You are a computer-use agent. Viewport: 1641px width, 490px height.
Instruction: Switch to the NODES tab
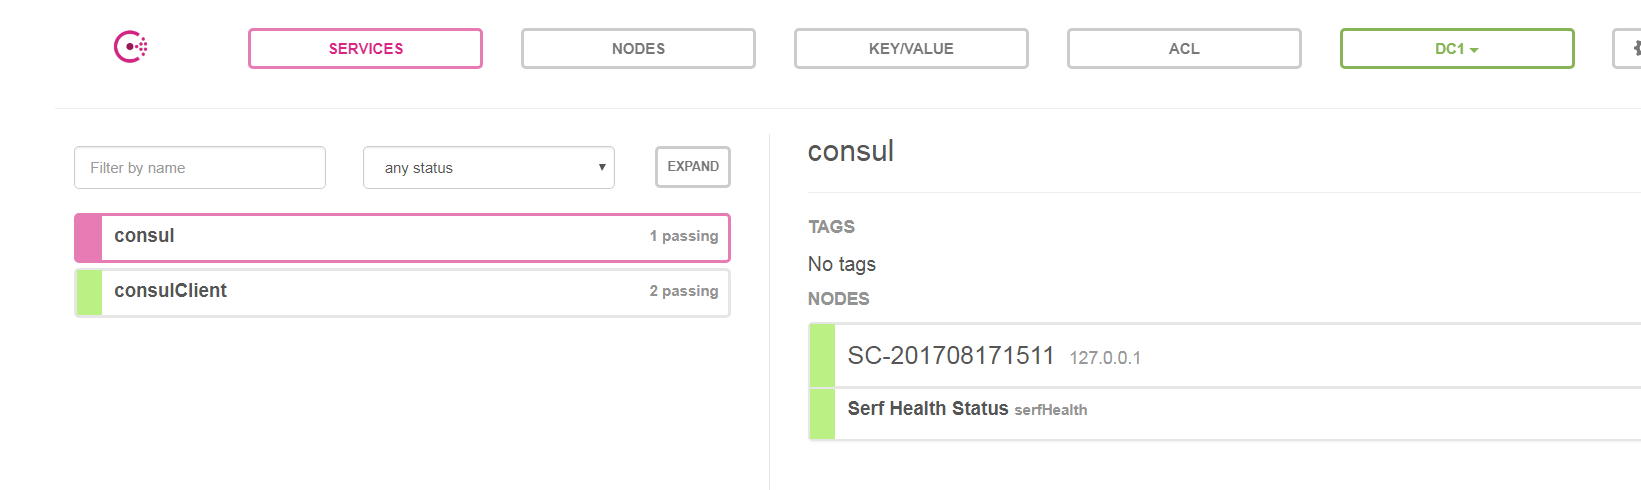(x=638, y=48)
